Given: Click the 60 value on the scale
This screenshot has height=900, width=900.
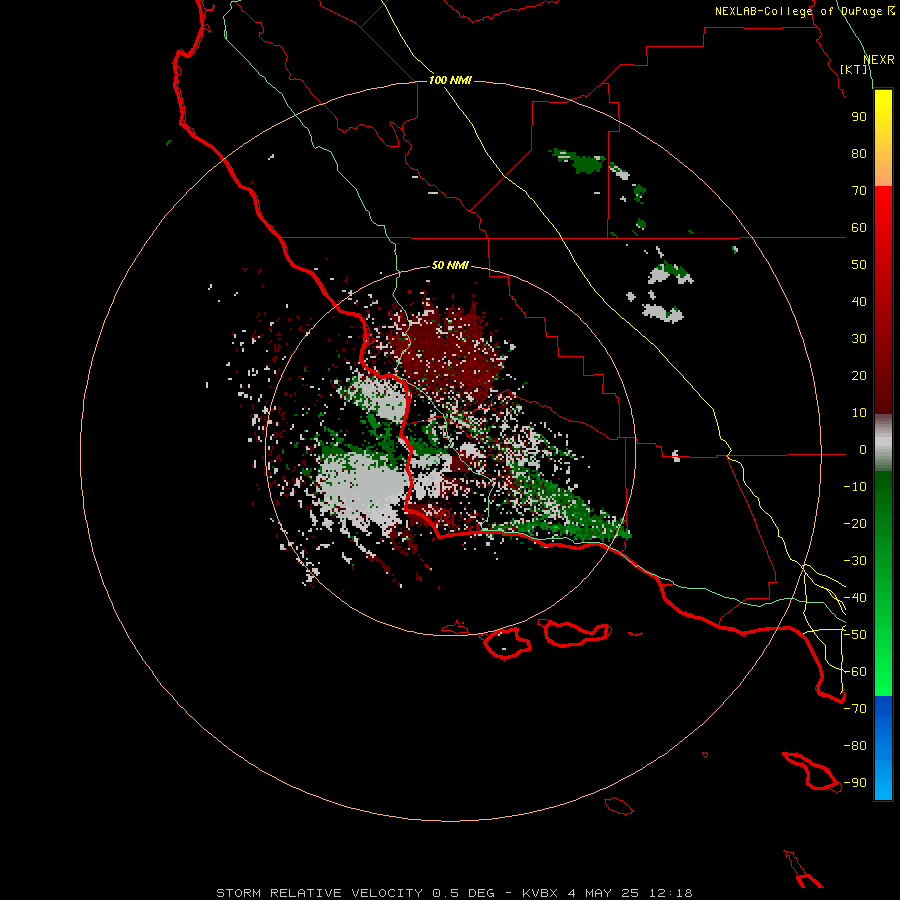Looking at the screenshot, I should [859, 228].
